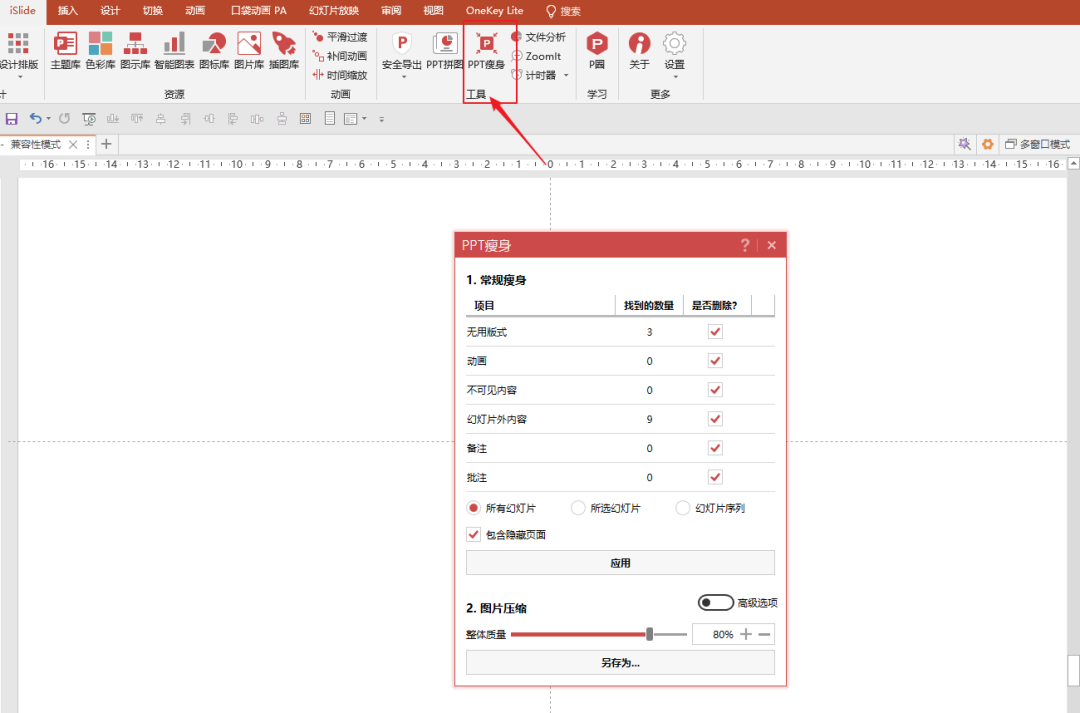Click the undo arrow icon
The width and height of the screenshot is (1080, 713).
click(x=36, y=118)
